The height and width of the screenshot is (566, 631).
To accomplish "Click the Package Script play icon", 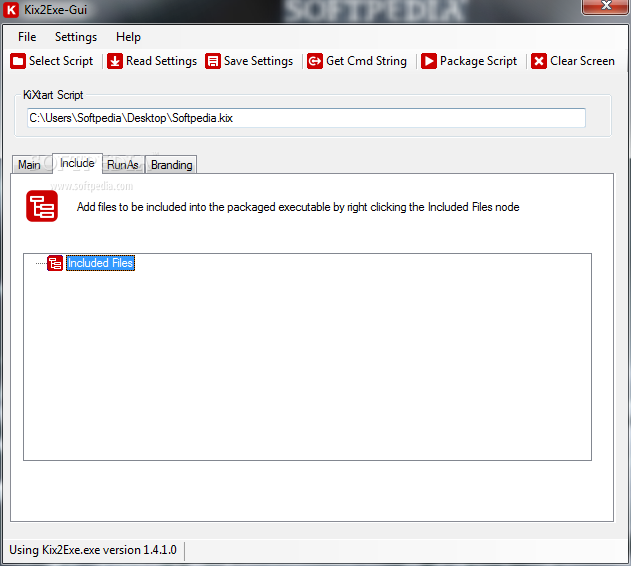I will [x=429, y=61].
